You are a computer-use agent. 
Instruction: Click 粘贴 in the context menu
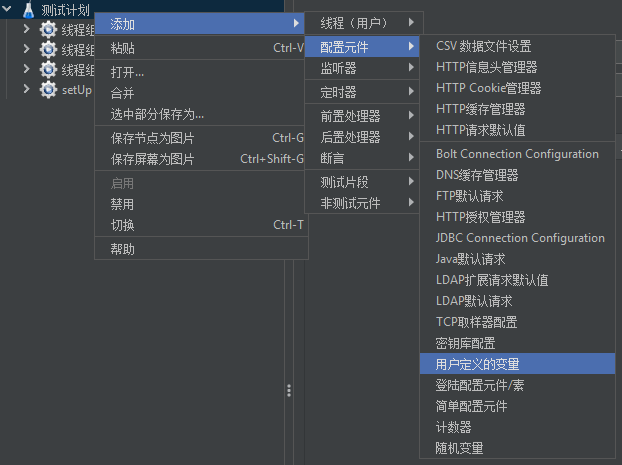pos(123,48)
